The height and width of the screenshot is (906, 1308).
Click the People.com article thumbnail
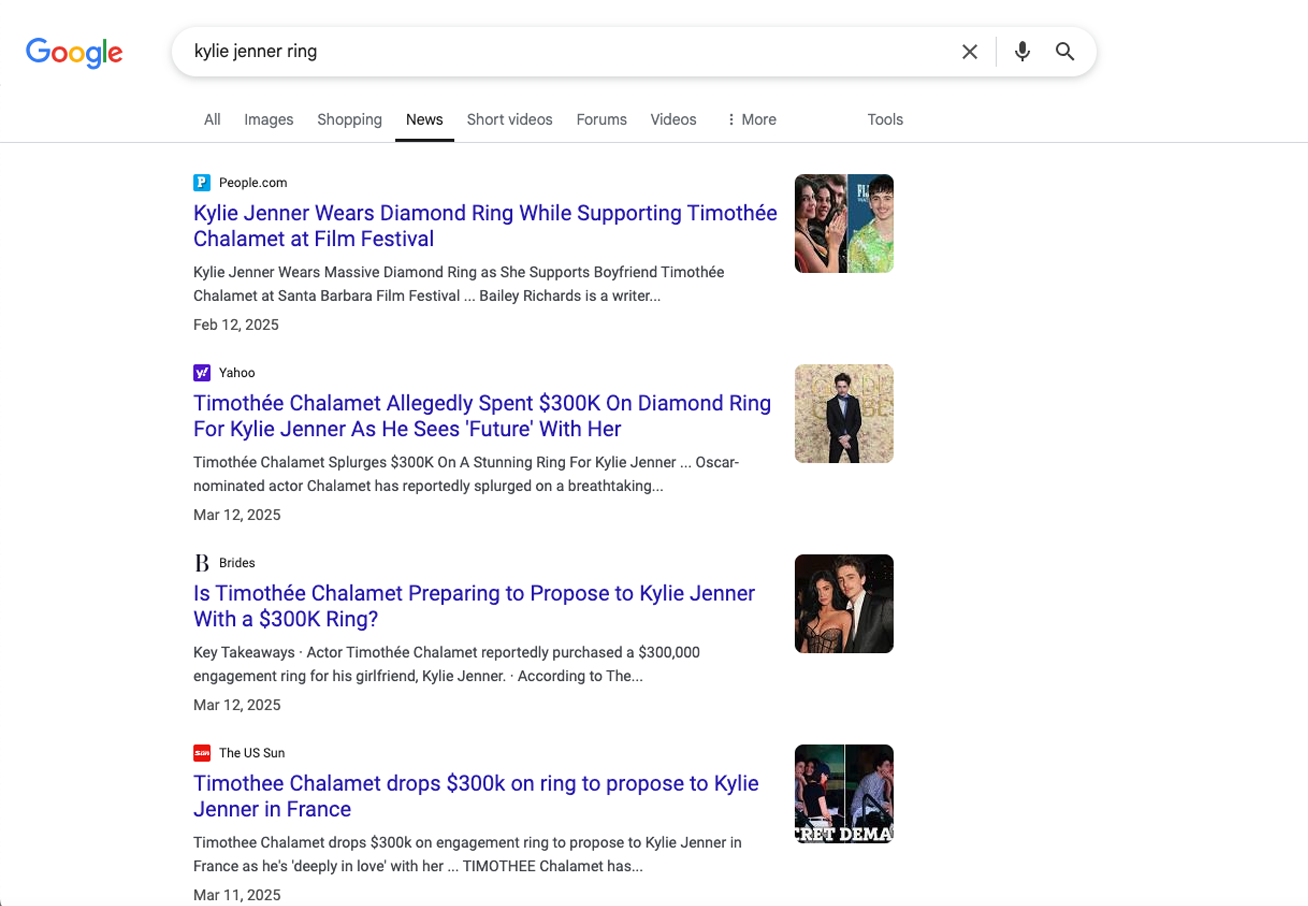[844, 223]
